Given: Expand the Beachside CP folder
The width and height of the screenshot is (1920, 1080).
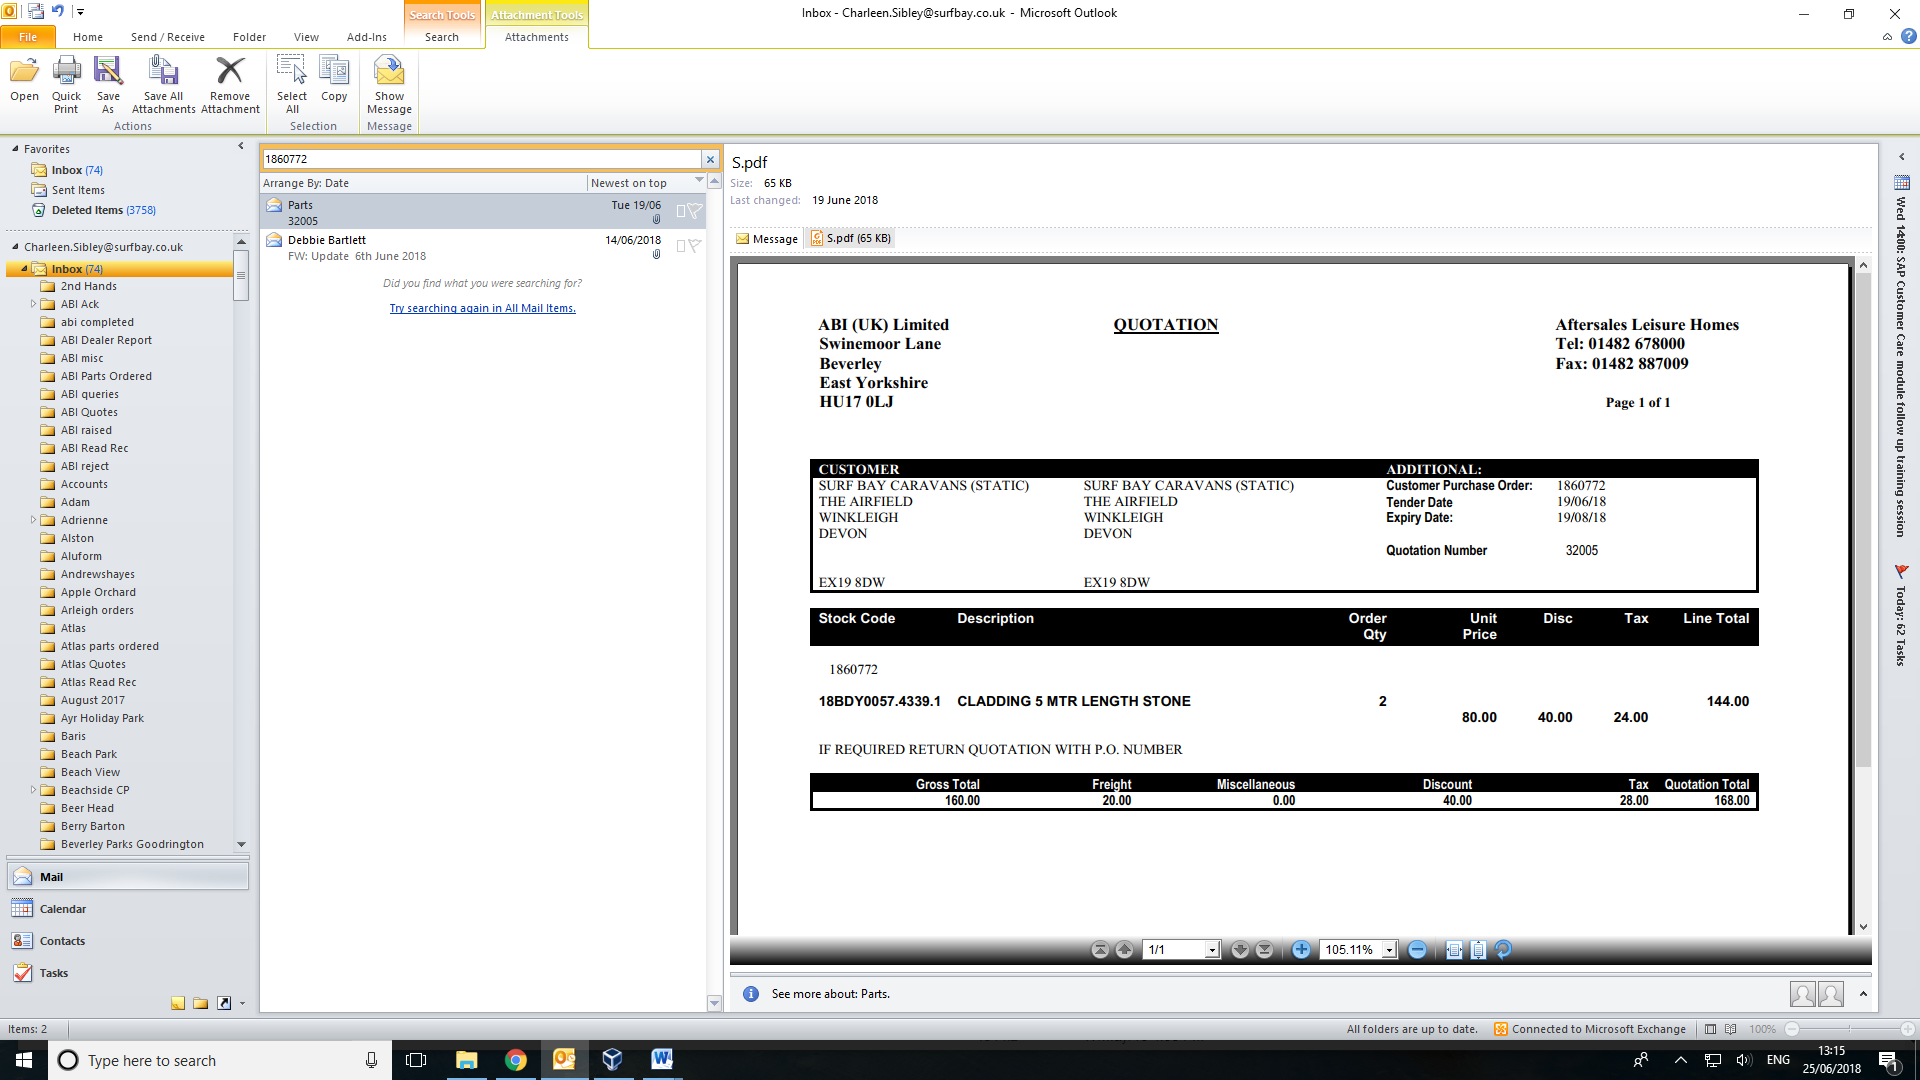Looking at the screenshot, I should (33, 790).
